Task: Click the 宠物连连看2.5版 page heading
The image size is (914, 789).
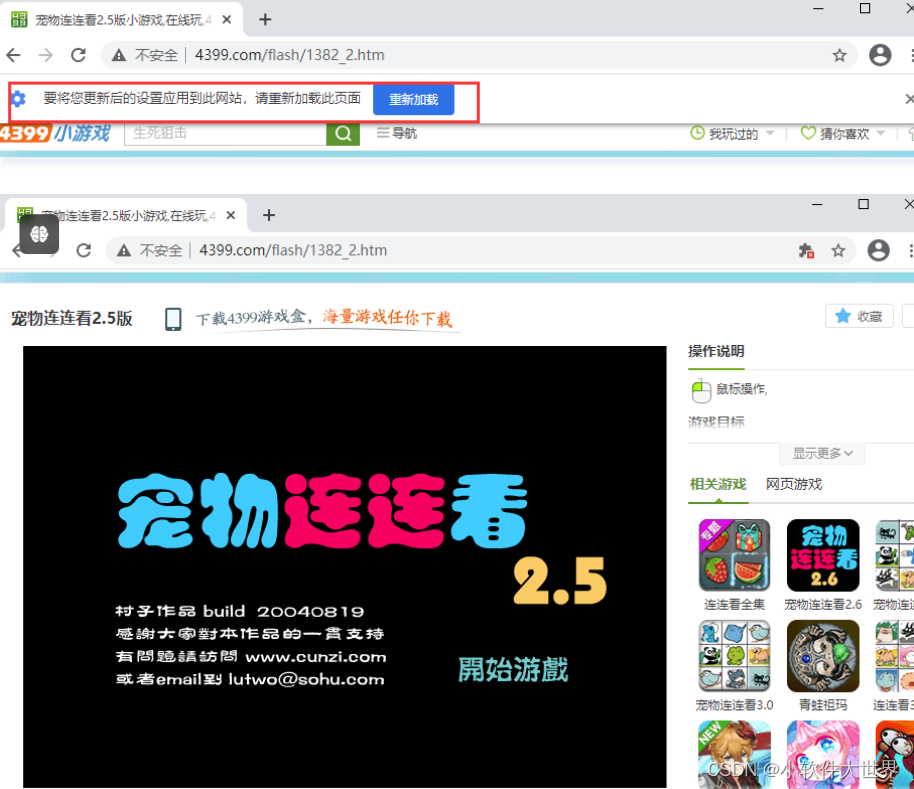Action: (72, 319)
